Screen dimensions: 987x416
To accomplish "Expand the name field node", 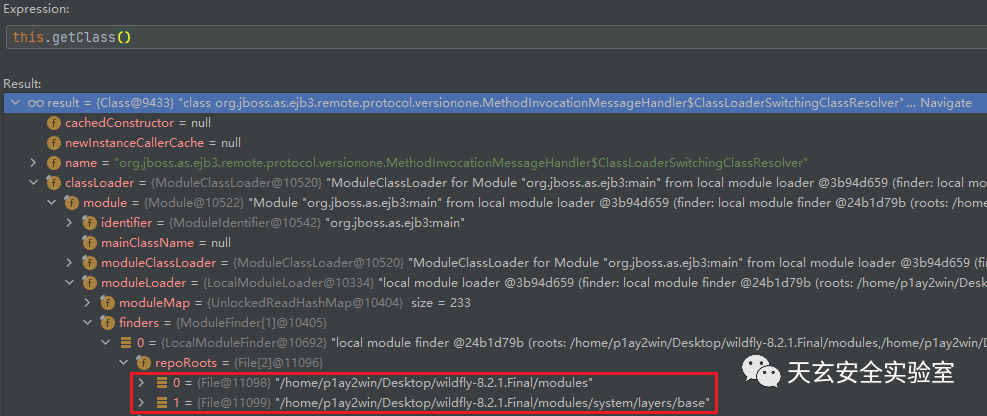I will (x=33, y=163).
